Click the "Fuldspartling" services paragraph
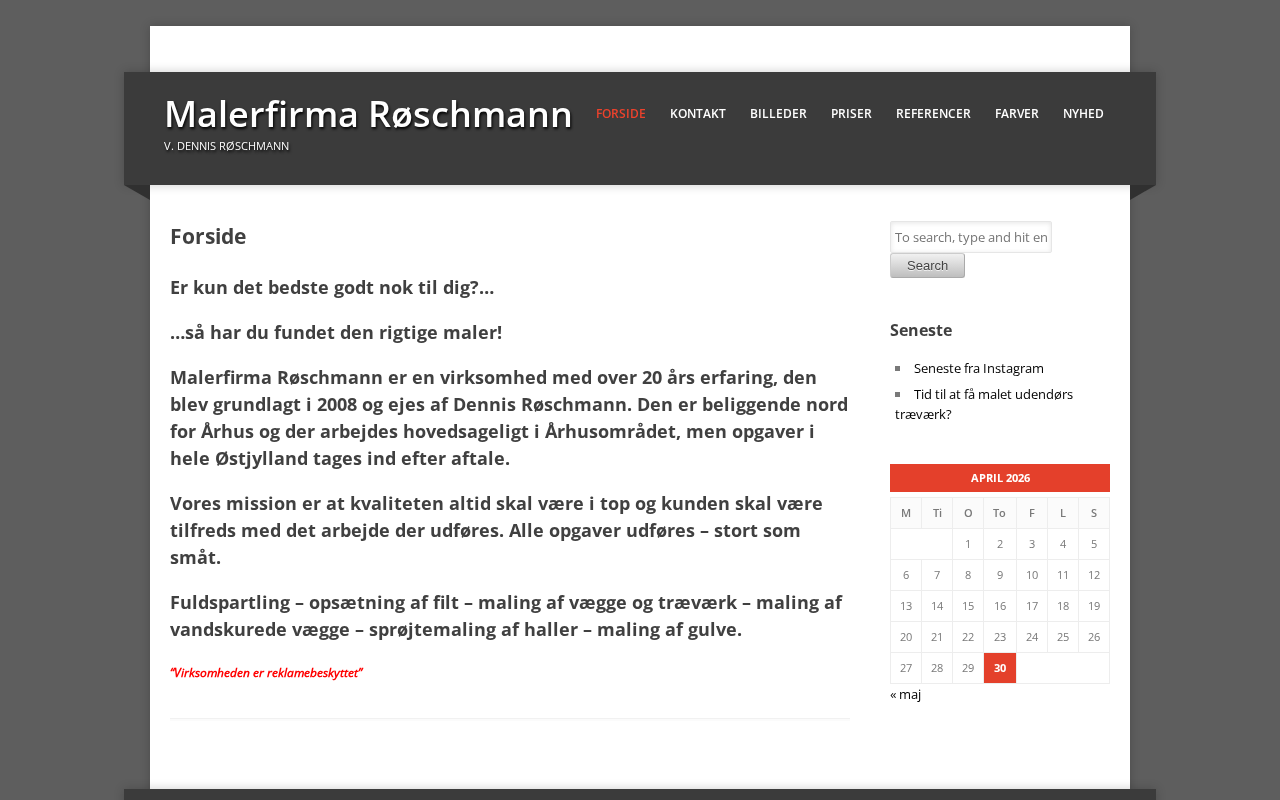The image size is (1280, 800). (x=510, y=616)
